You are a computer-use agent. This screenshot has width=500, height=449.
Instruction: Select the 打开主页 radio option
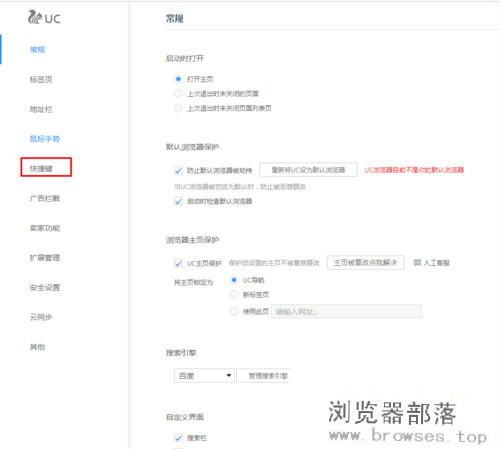[178, 79]
